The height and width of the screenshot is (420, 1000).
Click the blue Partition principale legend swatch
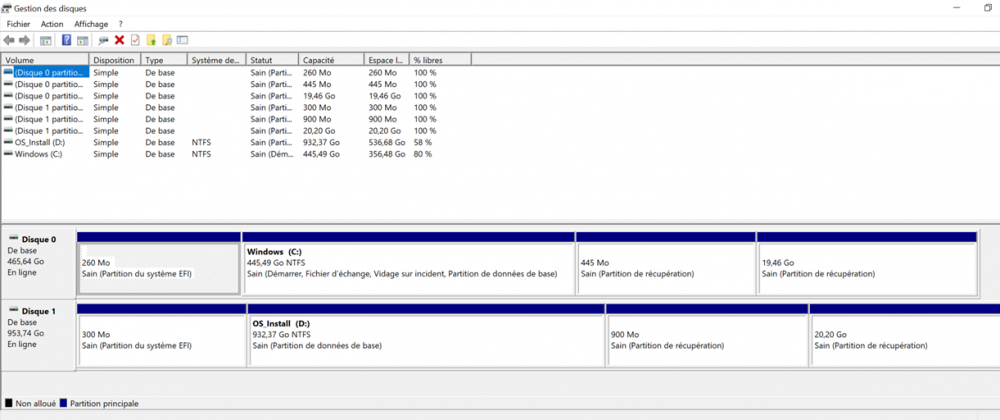click(x=65, y=403)
